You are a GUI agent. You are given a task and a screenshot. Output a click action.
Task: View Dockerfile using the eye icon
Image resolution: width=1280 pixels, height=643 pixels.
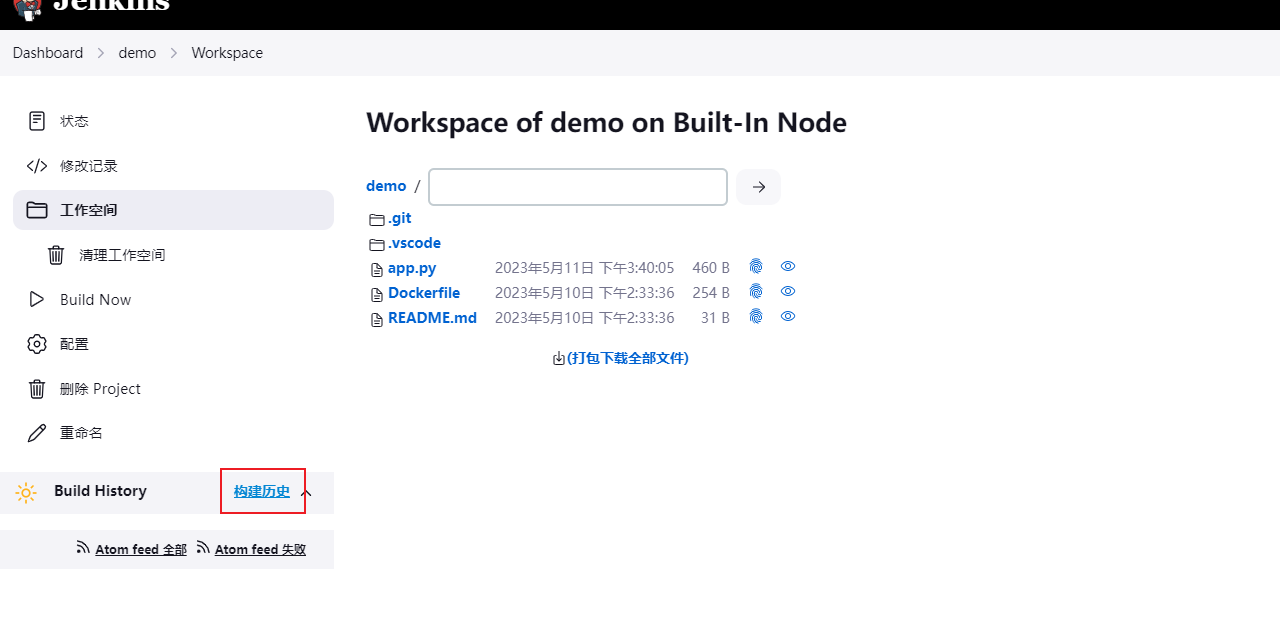788,292
